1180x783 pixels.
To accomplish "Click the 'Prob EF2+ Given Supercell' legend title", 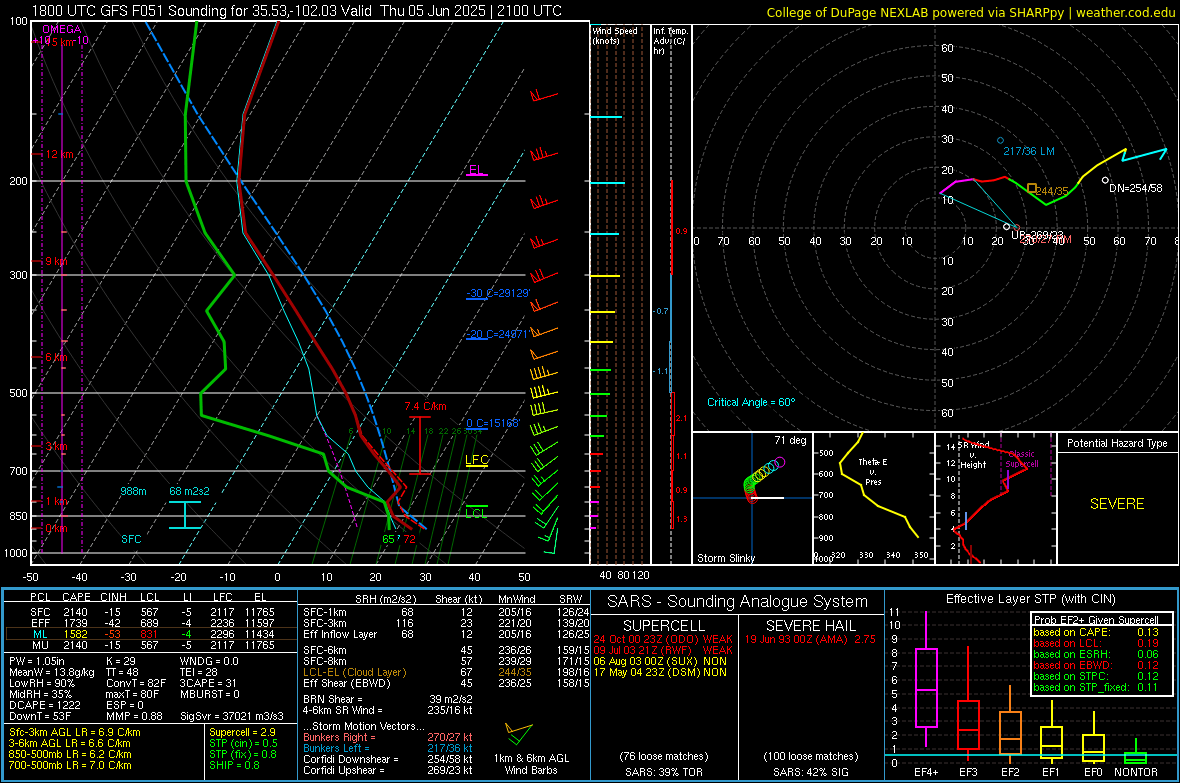I will coord(1096,620).
